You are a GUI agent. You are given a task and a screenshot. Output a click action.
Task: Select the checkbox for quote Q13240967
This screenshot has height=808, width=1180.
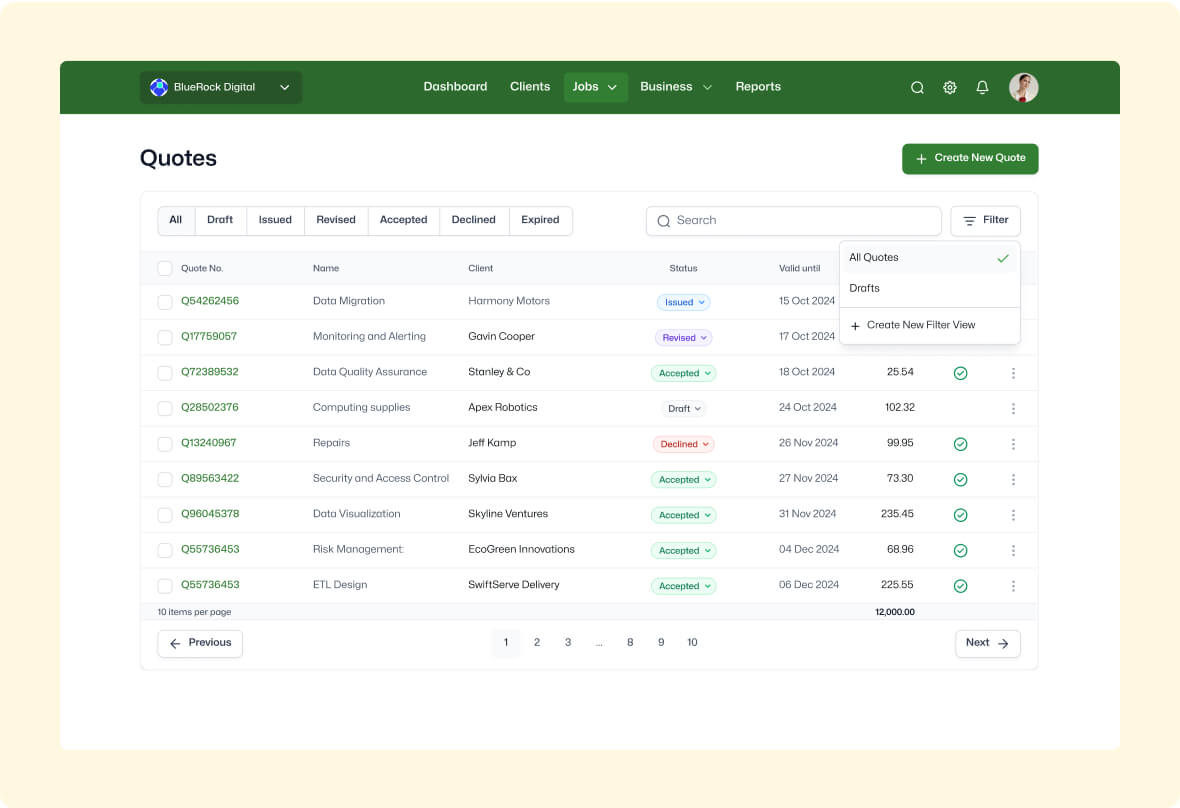(x=165, y=444)
